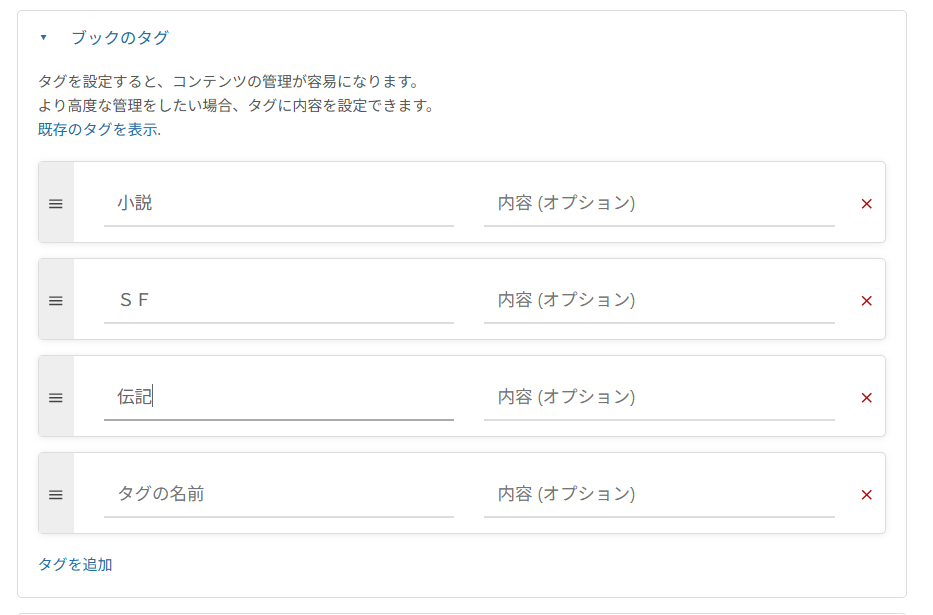
Task: Remove the 小説 tag with red X
Action: [x=866, y=203]
